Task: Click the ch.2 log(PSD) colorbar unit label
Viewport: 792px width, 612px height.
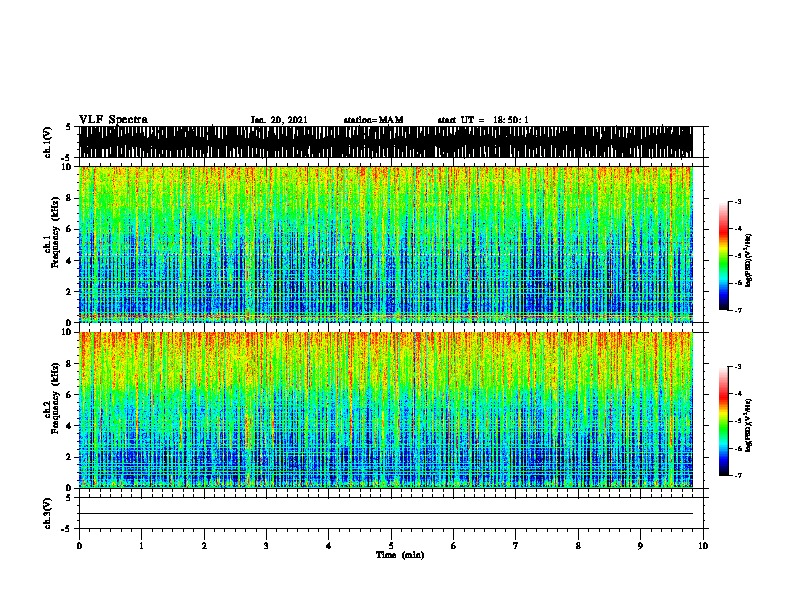Action: [749, 425]
